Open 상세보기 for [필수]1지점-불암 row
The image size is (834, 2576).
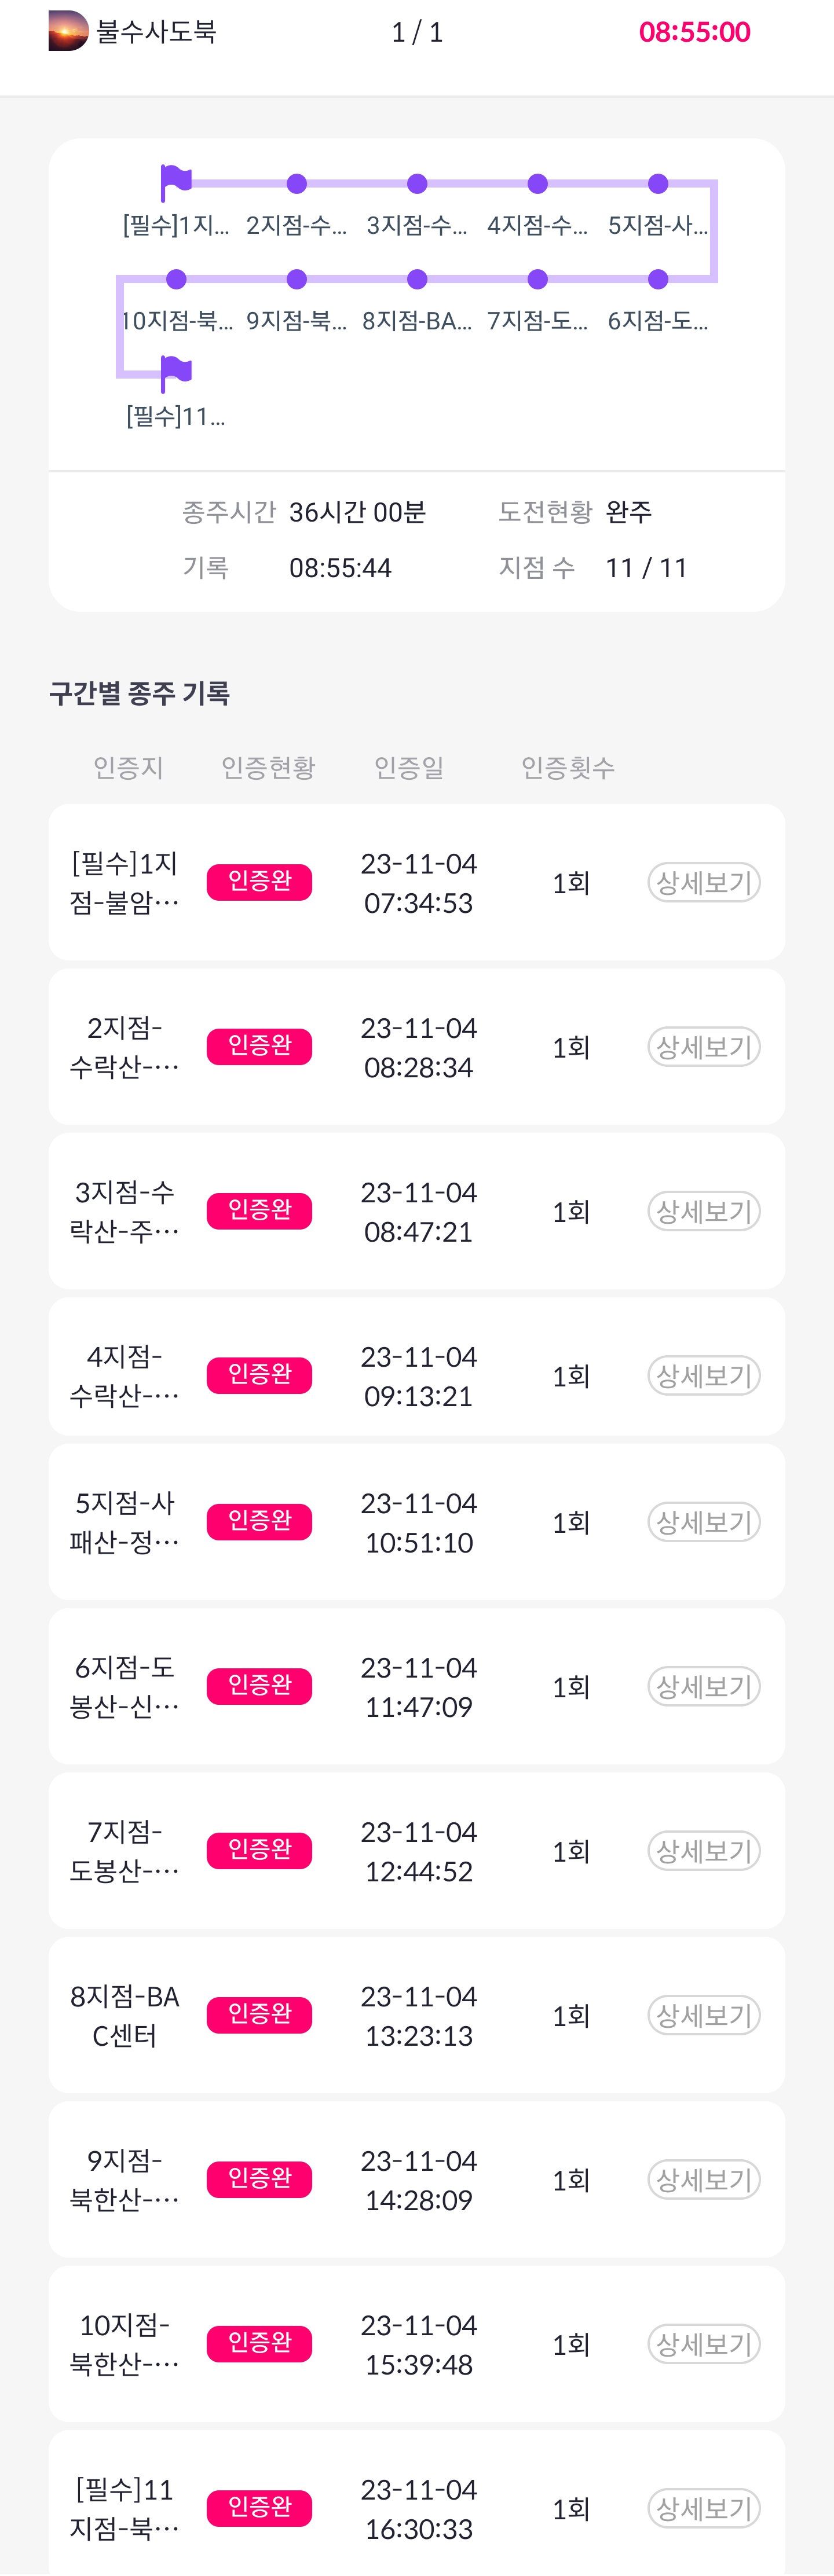click(703, 882)
